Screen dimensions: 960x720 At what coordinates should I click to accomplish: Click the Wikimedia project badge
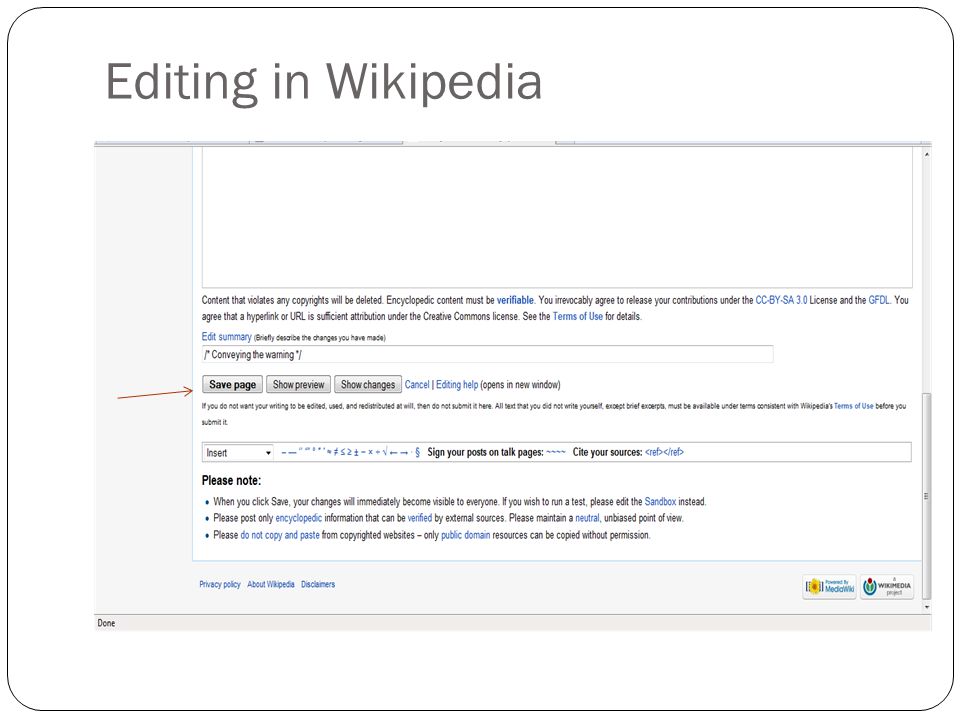click(x=887, y=587)
